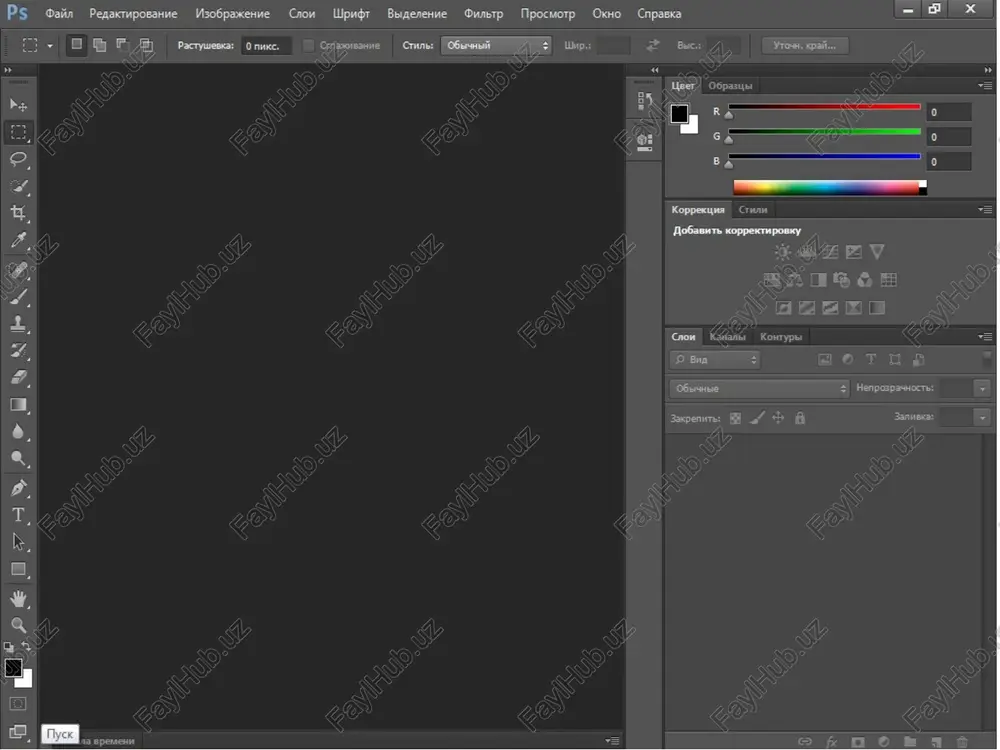Toggle Quick Mask mode
1000x750 pixels.
pos(18,703)
